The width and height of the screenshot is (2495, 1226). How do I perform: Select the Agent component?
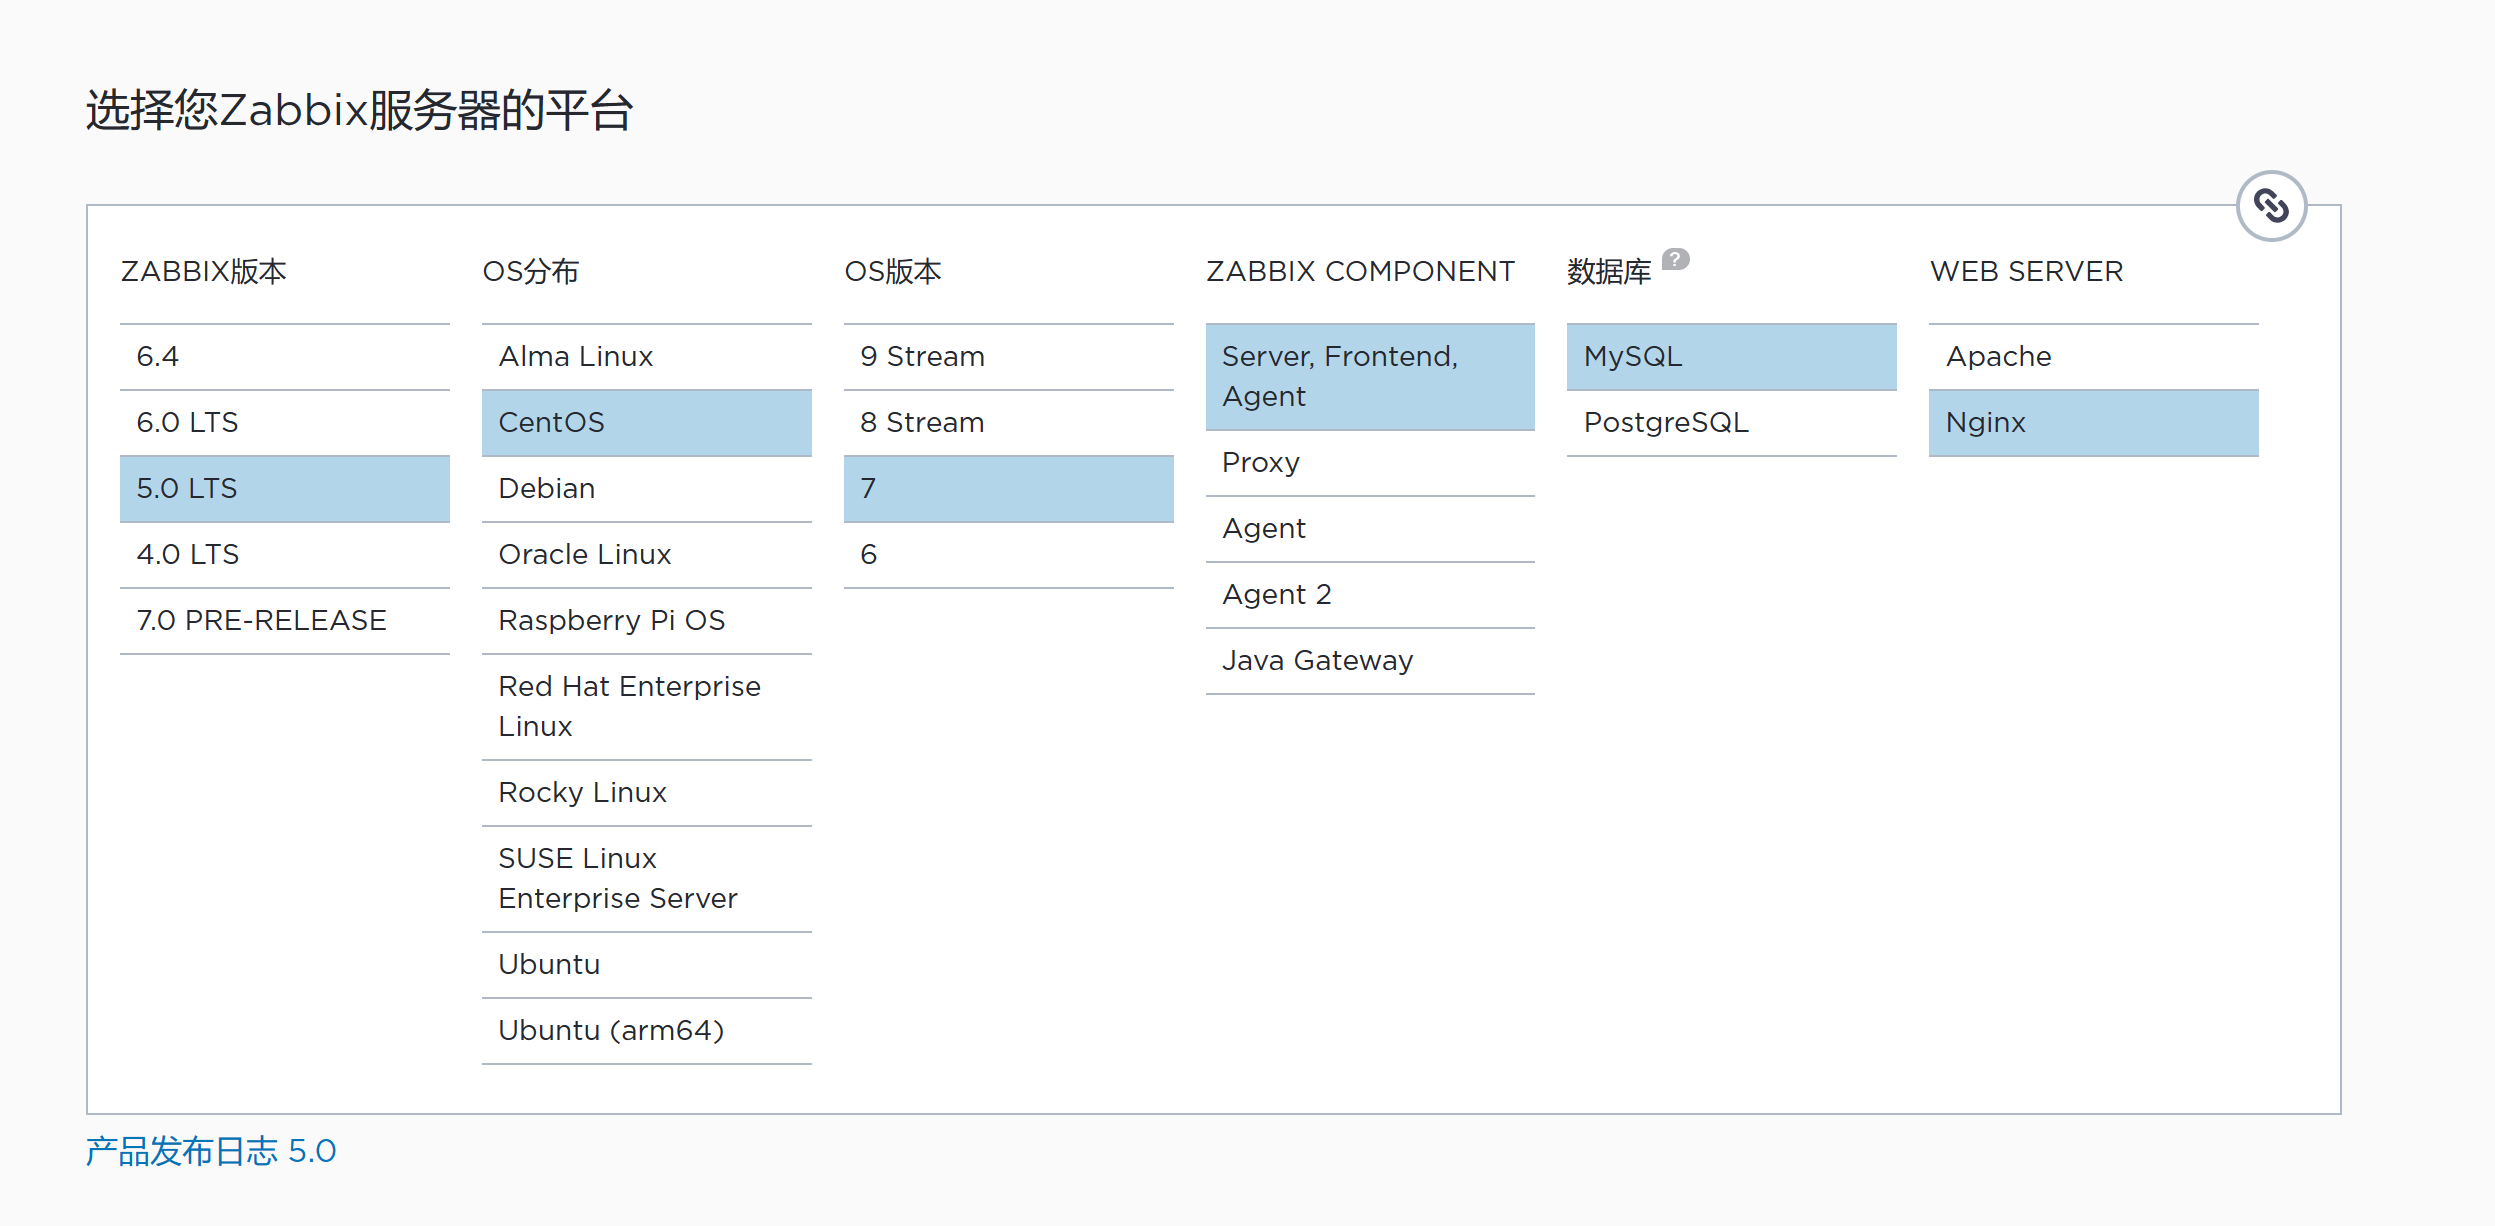tap(1370, 529)
